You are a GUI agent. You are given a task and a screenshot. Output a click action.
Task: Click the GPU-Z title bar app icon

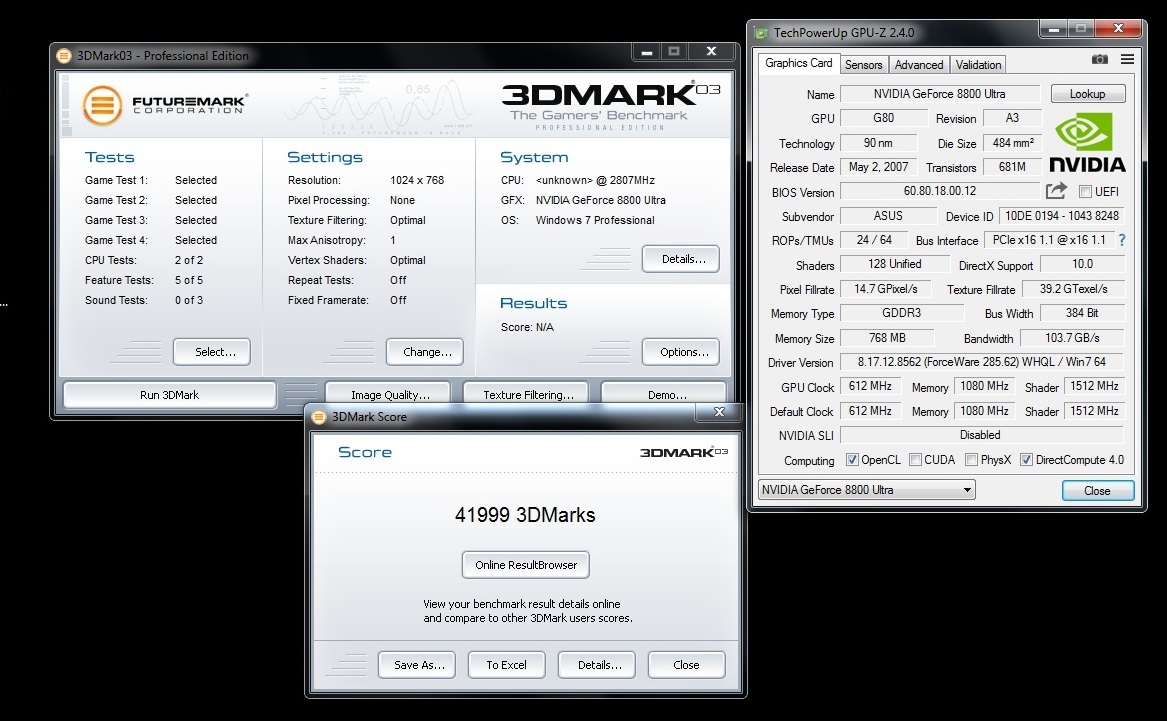pyautogui.click(x=761, y=33)
